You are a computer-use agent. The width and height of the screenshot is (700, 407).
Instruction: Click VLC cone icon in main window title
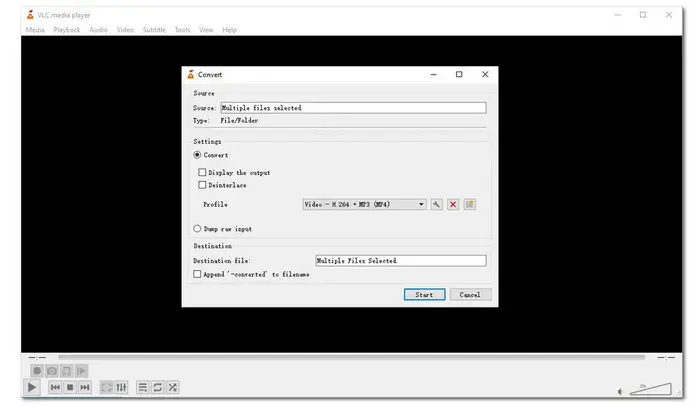[30, 15]
